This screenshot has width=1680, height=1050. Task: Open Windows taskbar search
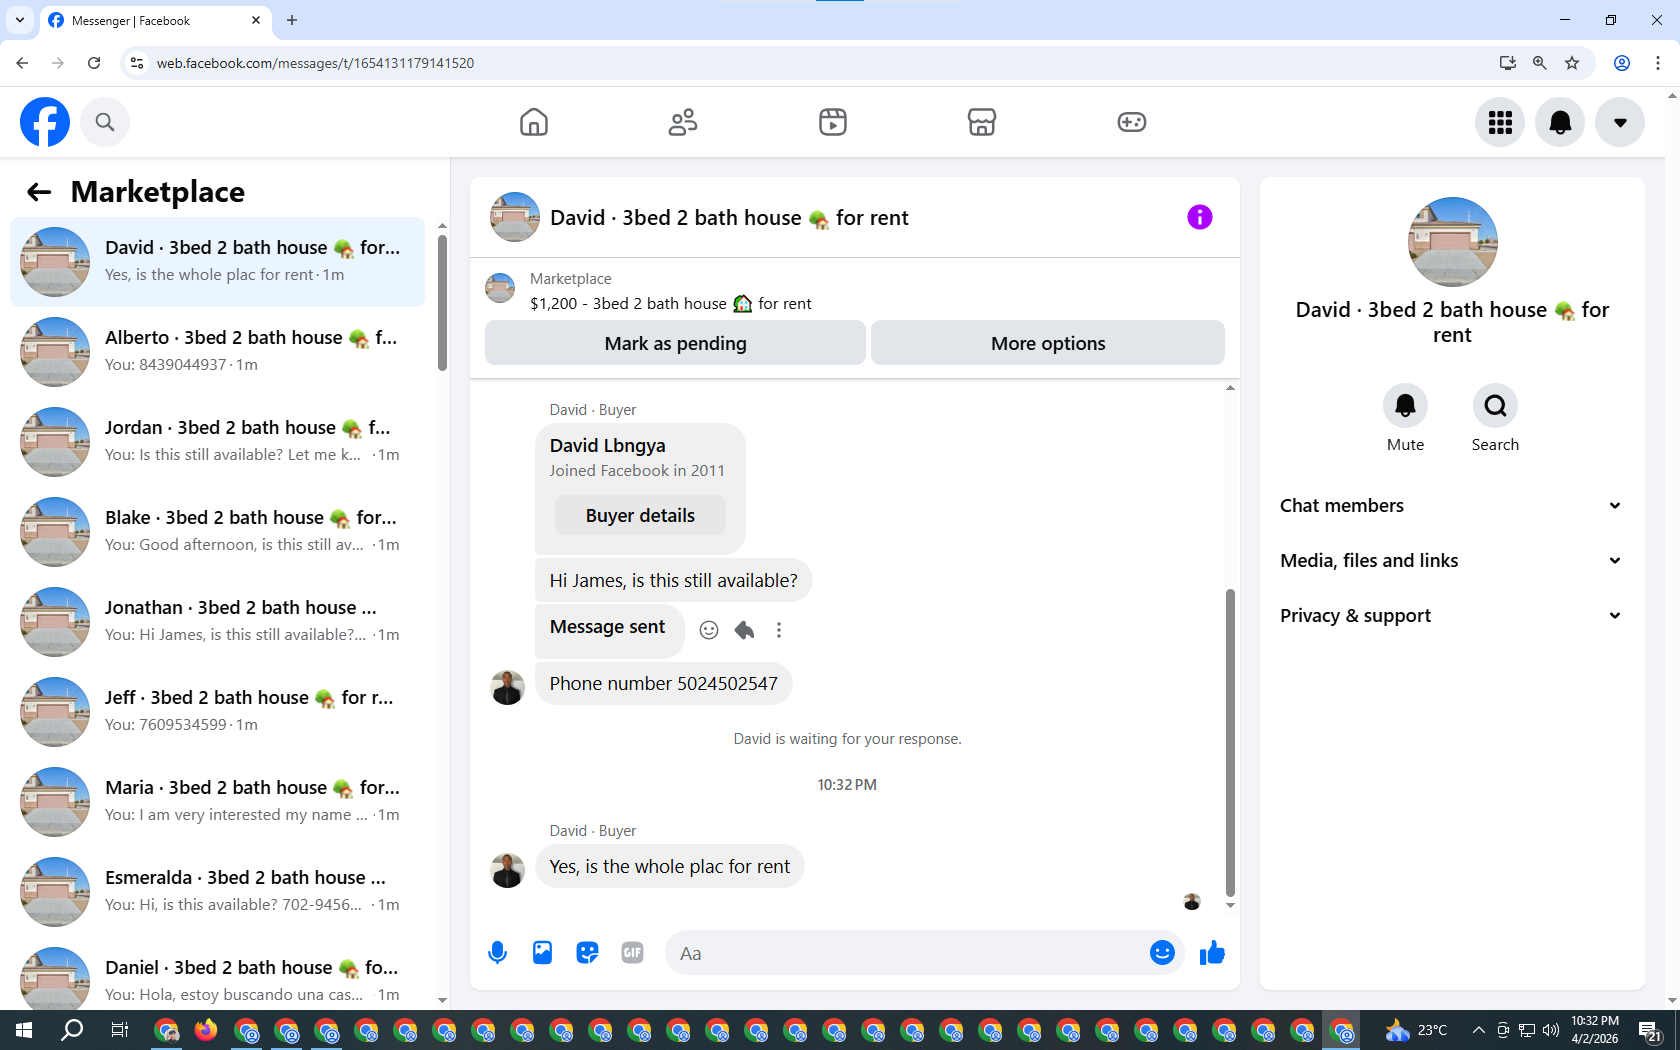(x=72, y=1030)
